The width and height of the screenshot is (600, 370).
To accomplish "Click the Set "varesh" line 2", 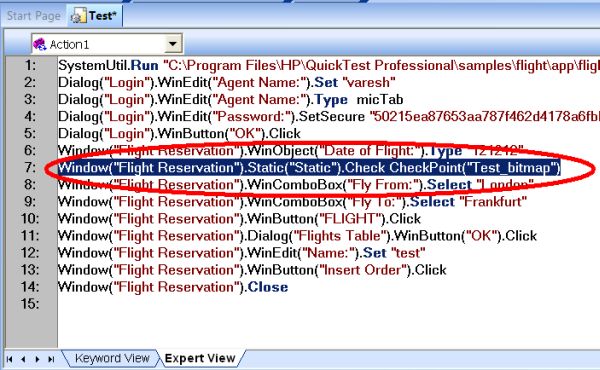I will click(227, 82).
